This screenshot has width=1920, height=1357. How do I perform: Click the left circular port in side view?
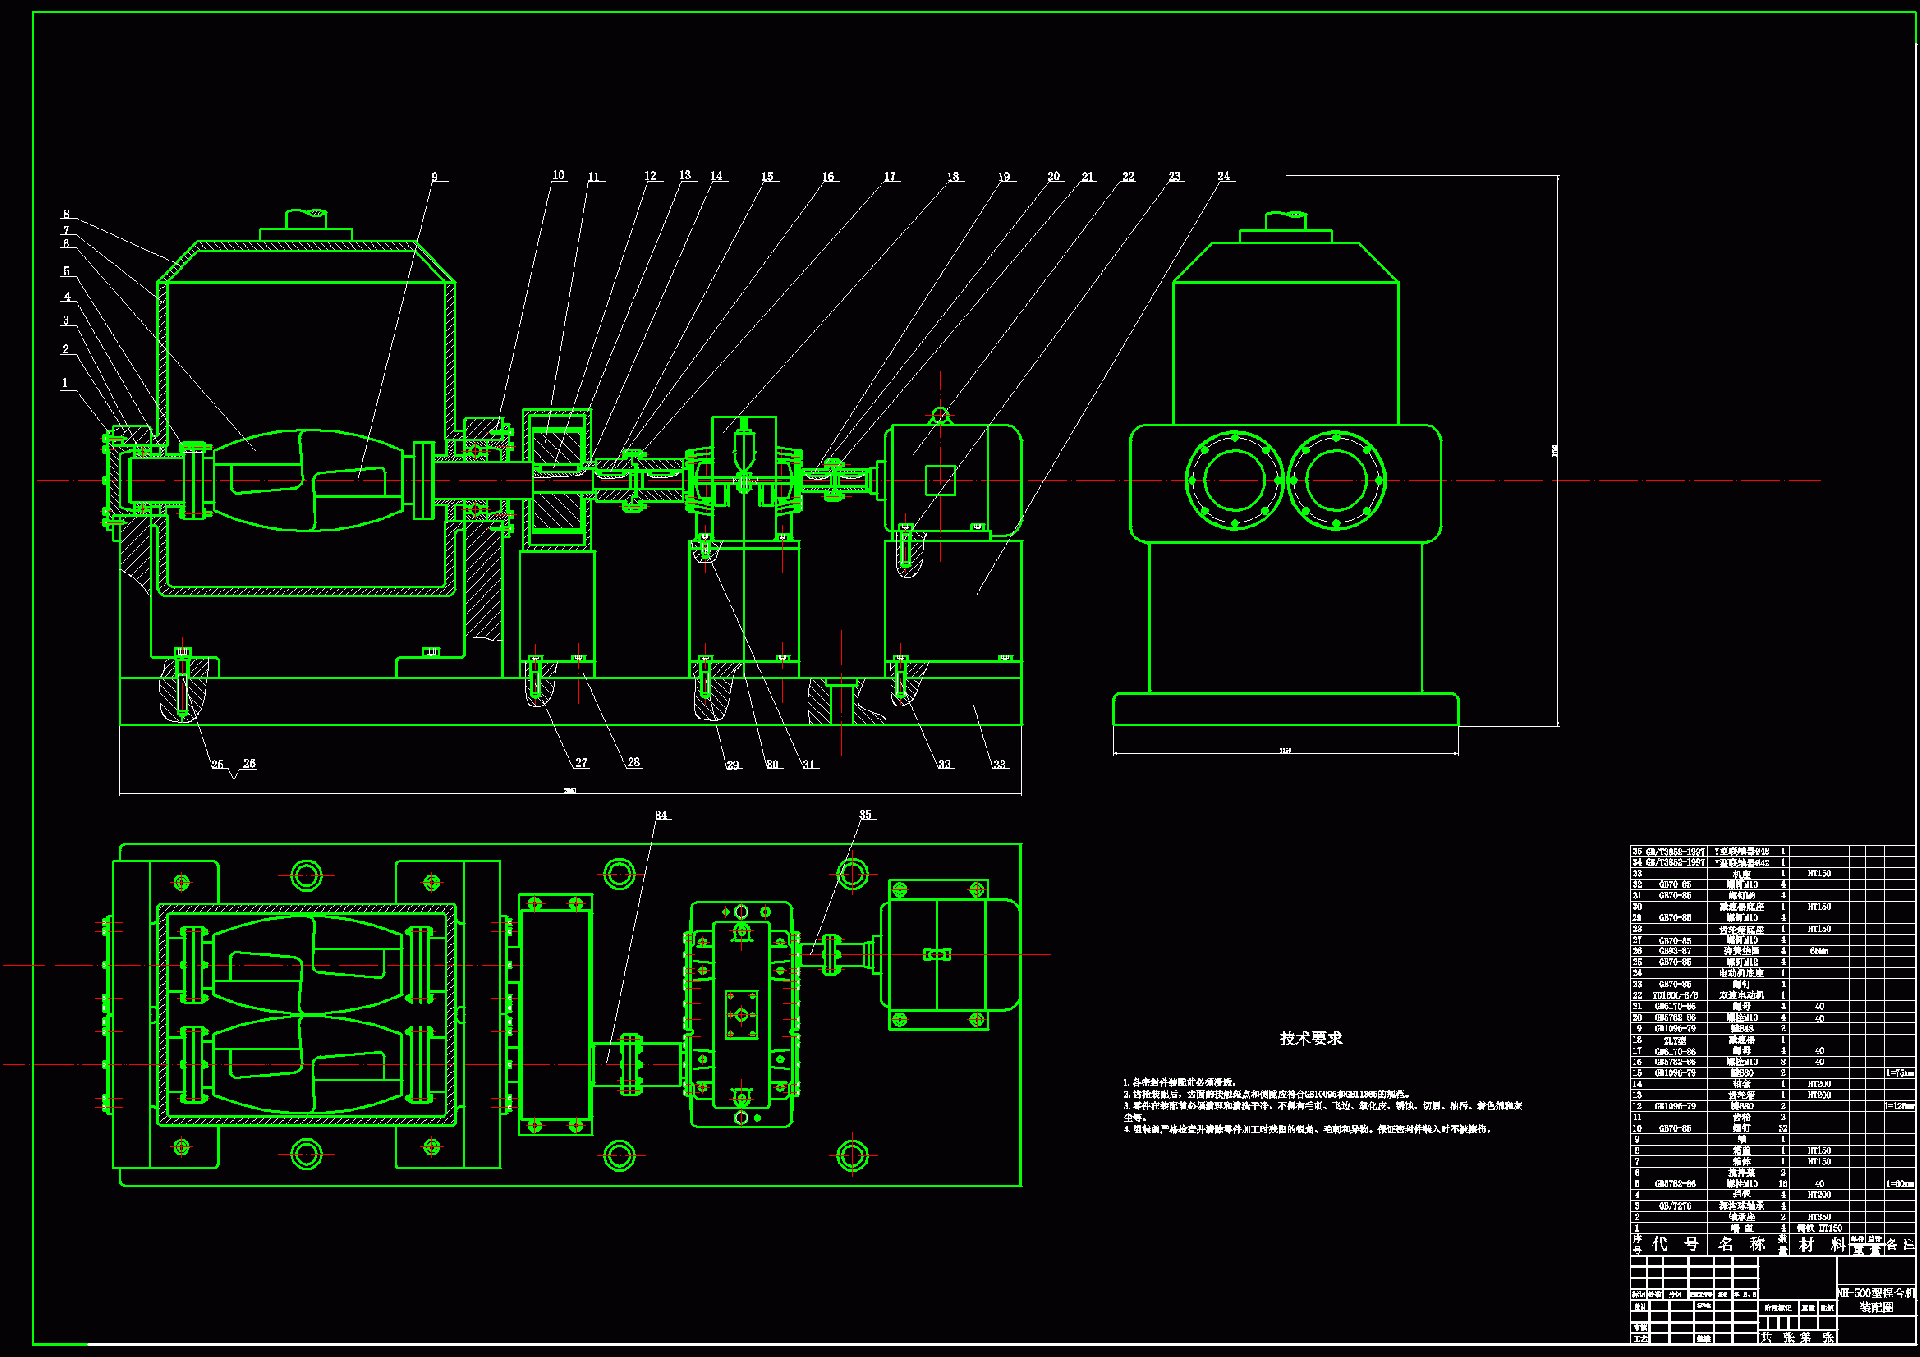point(1235,481)
